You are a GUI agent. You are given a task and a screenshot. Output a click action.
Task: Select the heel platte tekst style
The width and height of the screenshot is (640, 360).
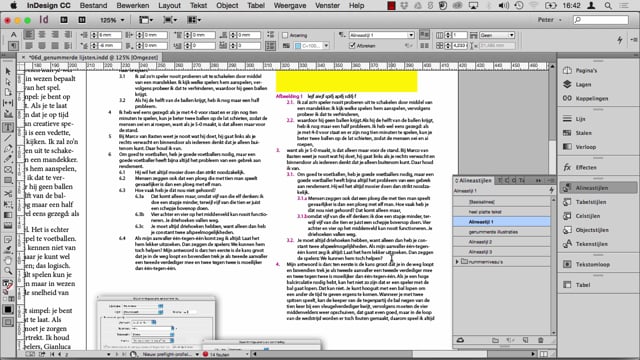click(x=502, y=212)
